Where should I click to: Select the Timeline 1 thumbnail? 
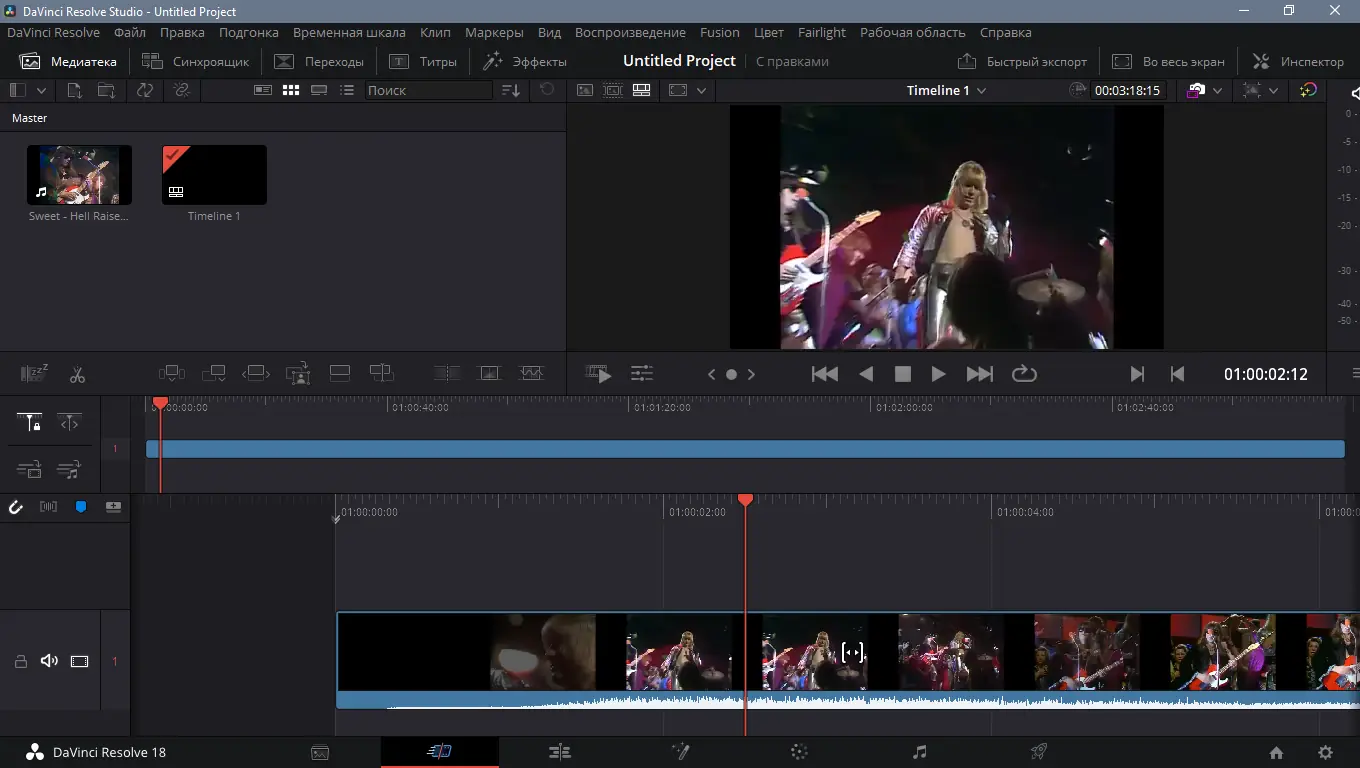coord(214,175)
